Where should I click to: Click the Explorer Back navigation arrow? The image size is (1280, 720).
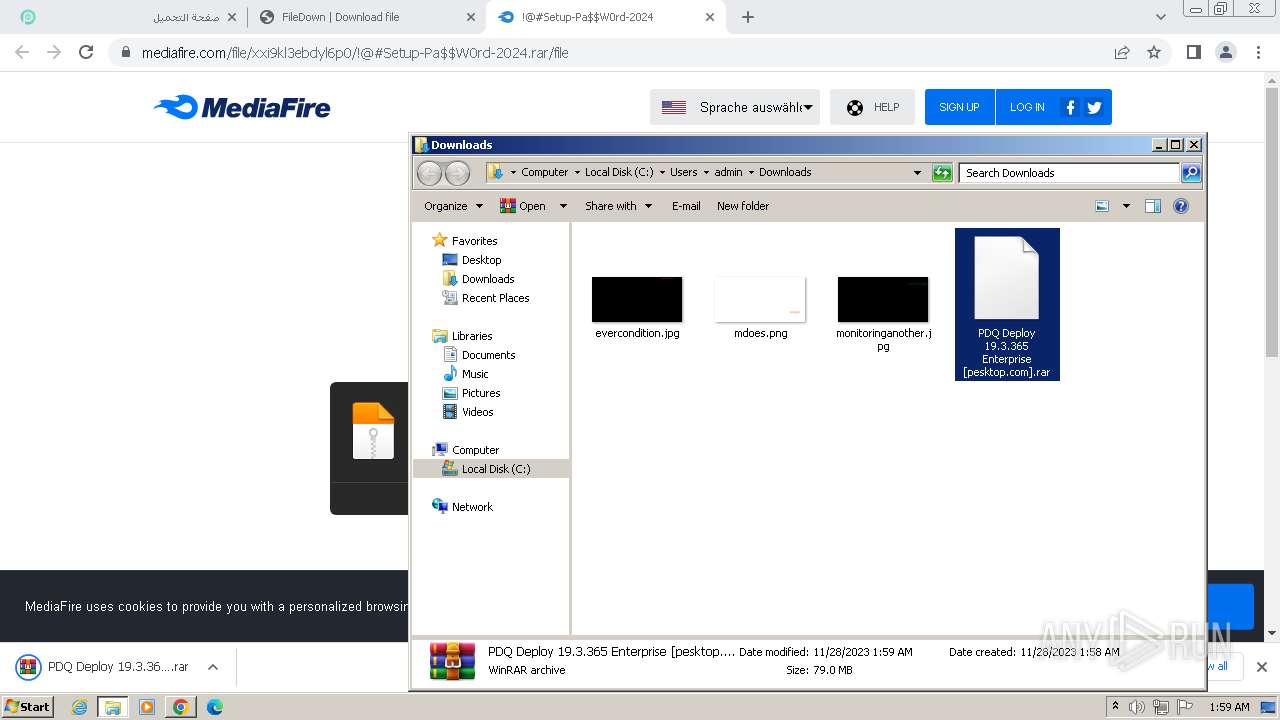tap(429, 173)
